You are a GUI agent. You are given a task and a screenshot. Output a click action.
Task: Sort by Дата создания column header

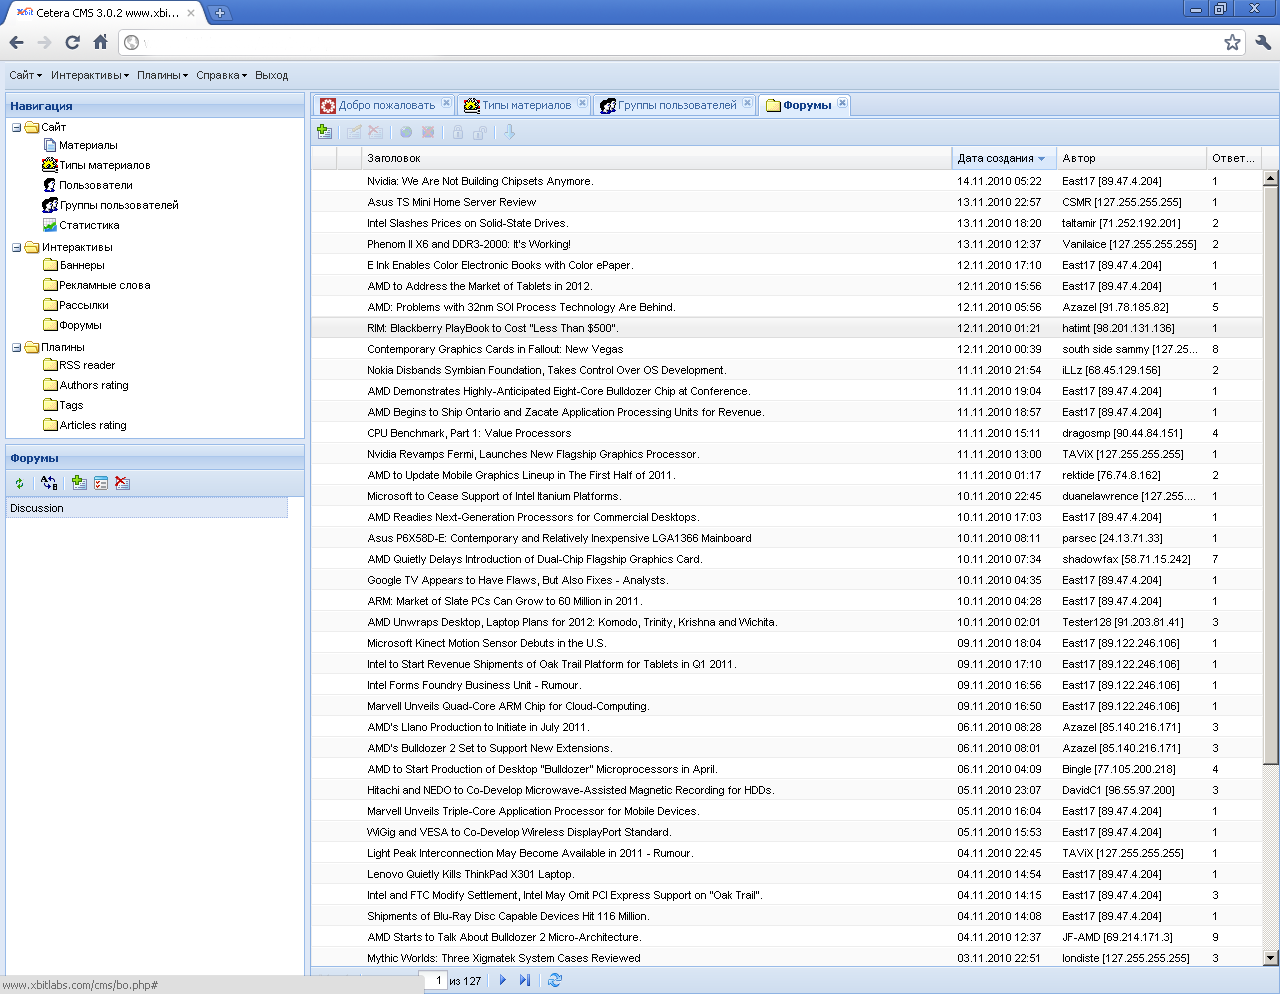click(x=995, y=158)
